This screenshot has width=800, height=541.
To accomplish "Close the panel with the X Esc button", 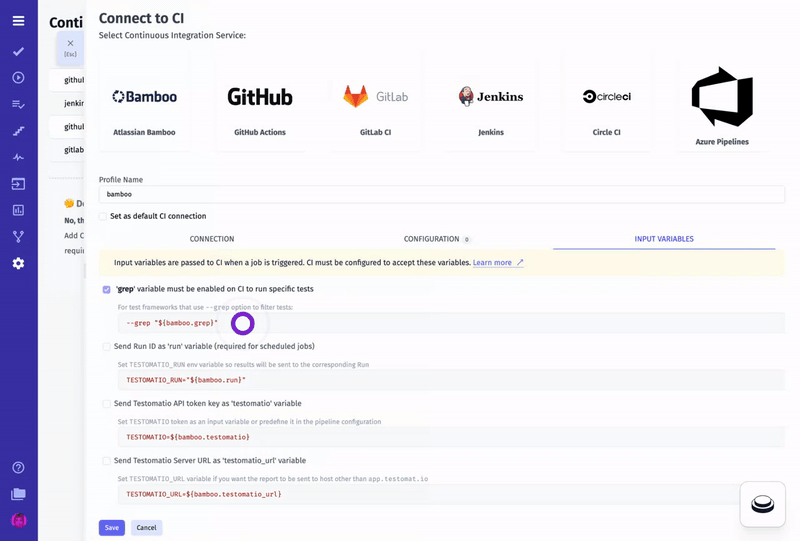I will point(70,48).
